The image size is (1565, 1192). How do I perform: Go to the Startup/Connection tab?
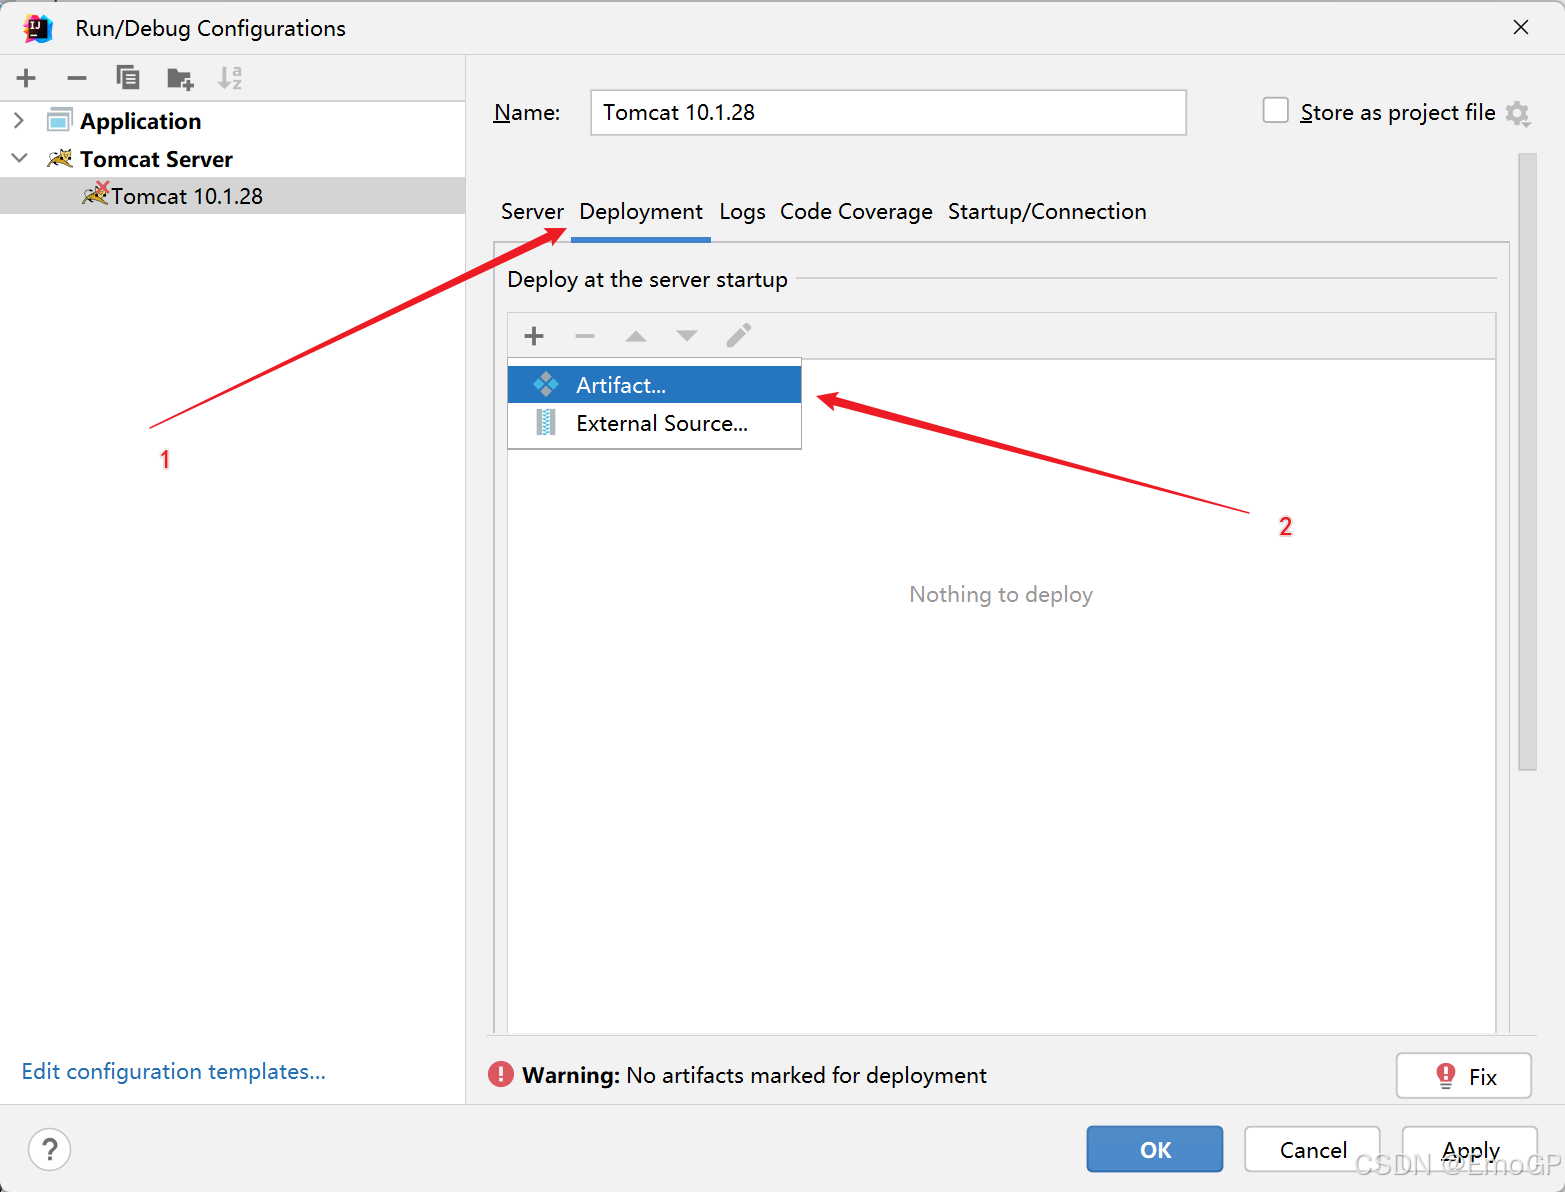pos(1047,212)
